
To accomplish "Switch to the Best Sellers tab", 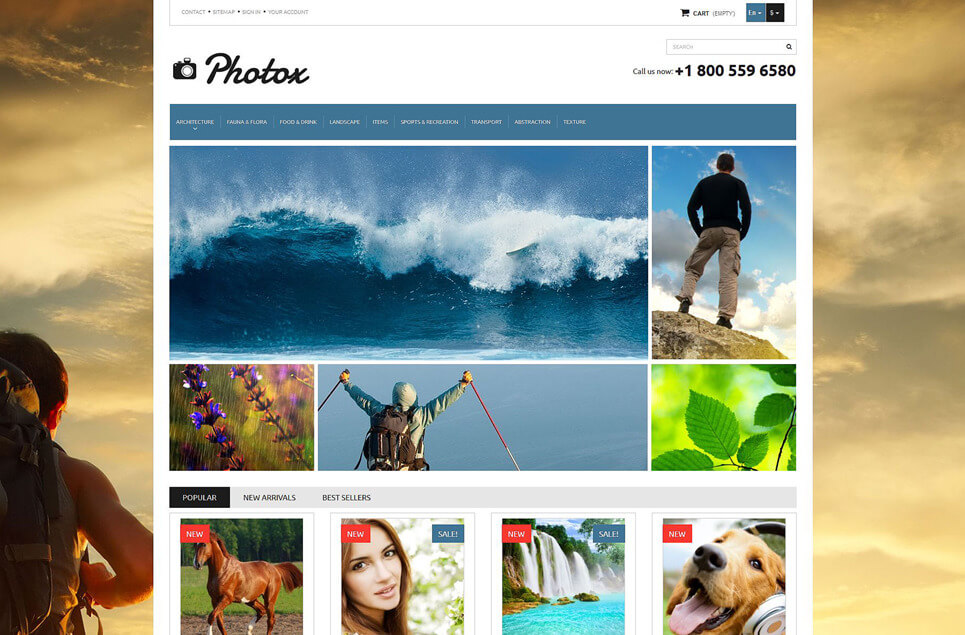I will pyautogui.click(x=346, y=497).
